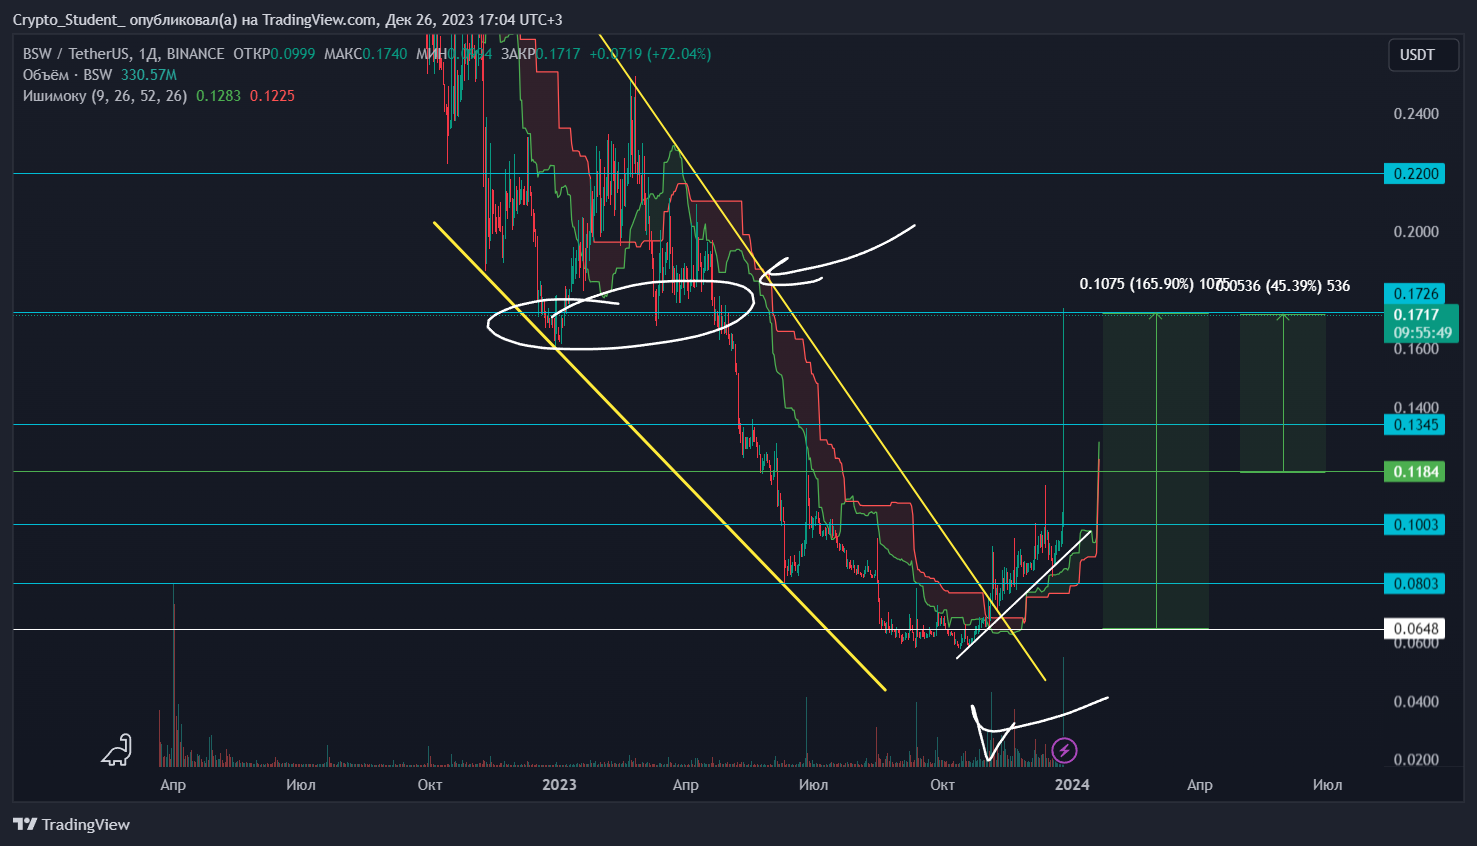Click the Crypto_Student_ author name
The height and width of the screenshot is (846, 1477).
[x=70, y=19]
